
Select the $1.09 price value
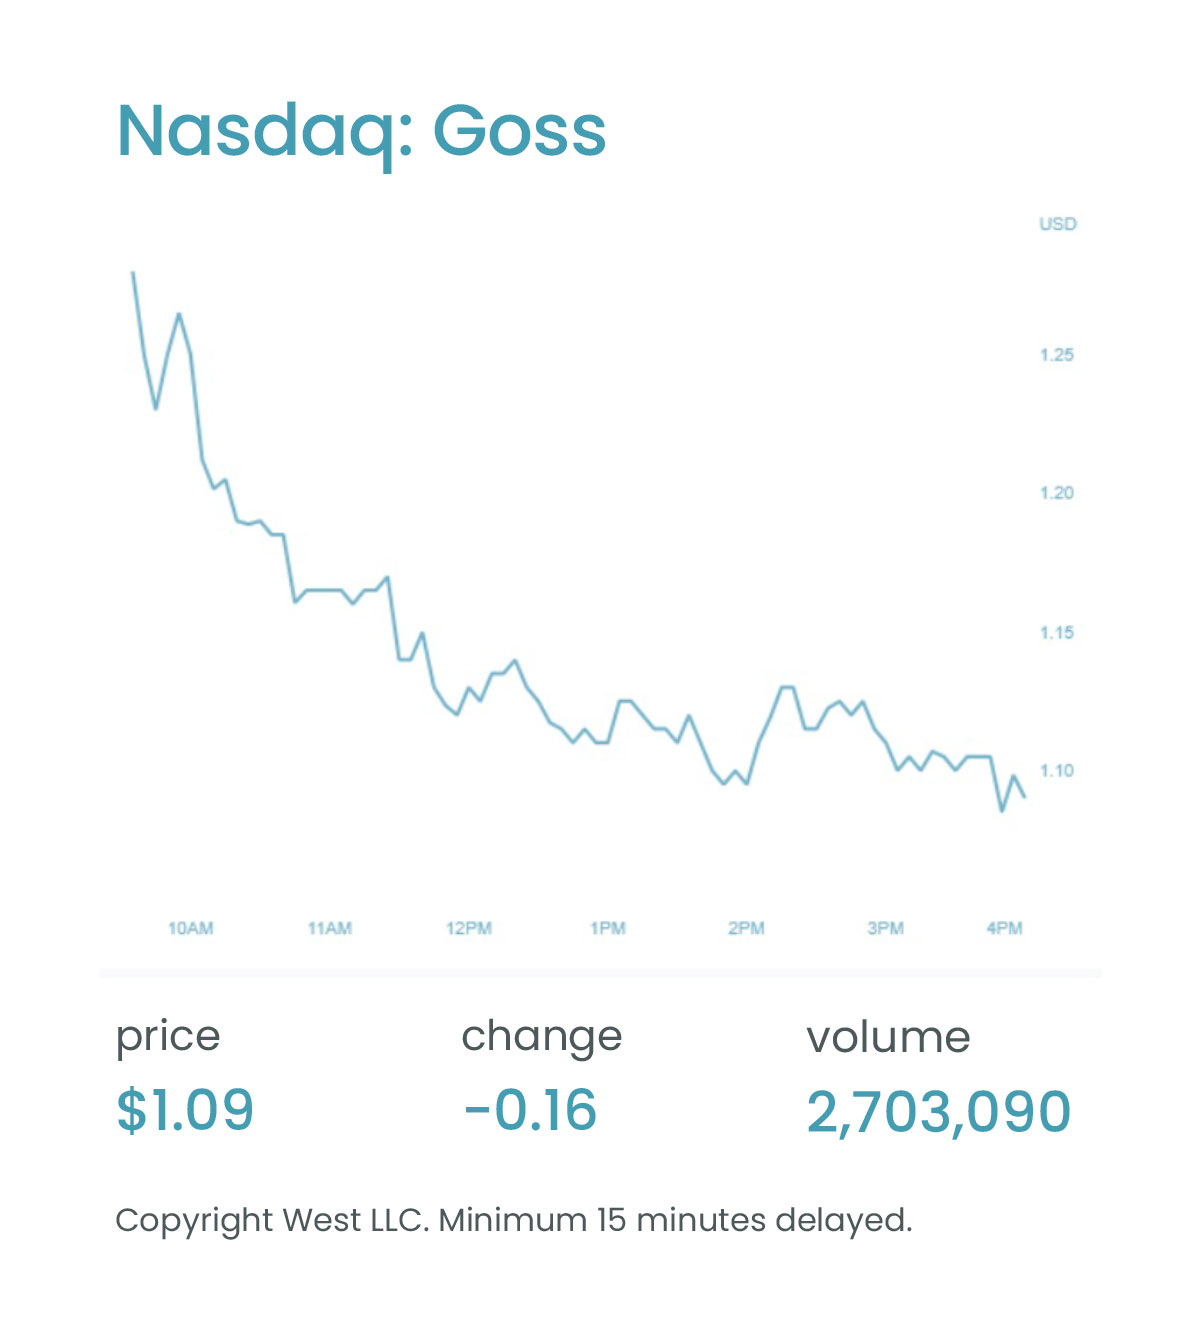[x=185, y=1110]
